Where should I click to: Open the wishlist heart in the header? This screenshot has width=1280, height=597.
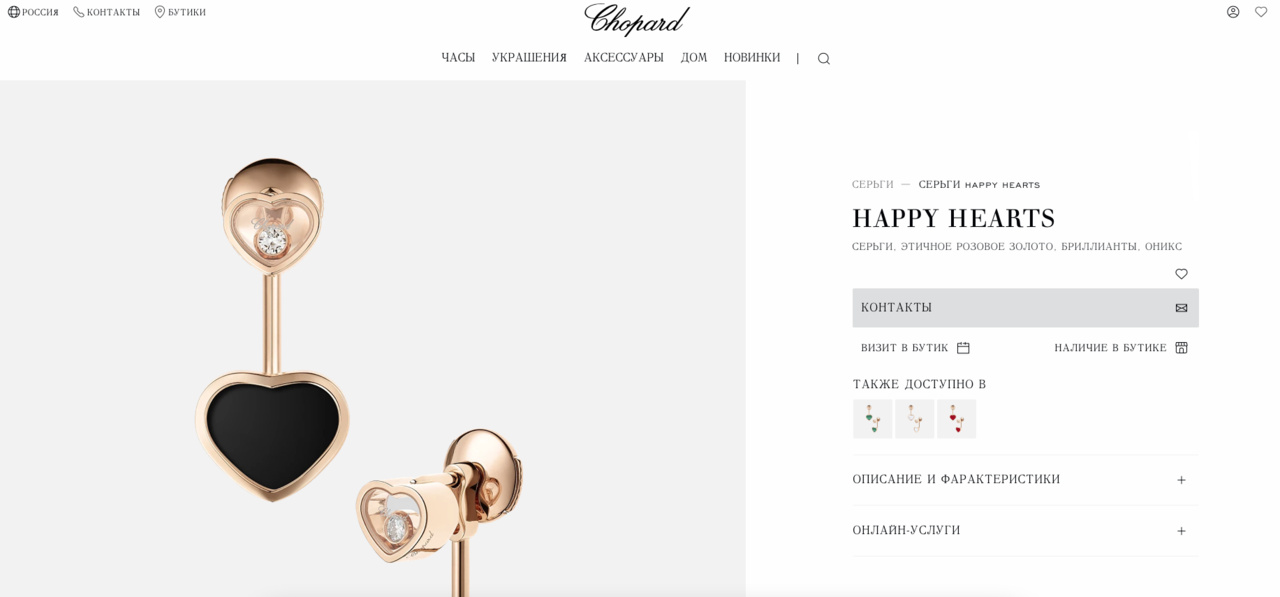tap(1261, 12)
